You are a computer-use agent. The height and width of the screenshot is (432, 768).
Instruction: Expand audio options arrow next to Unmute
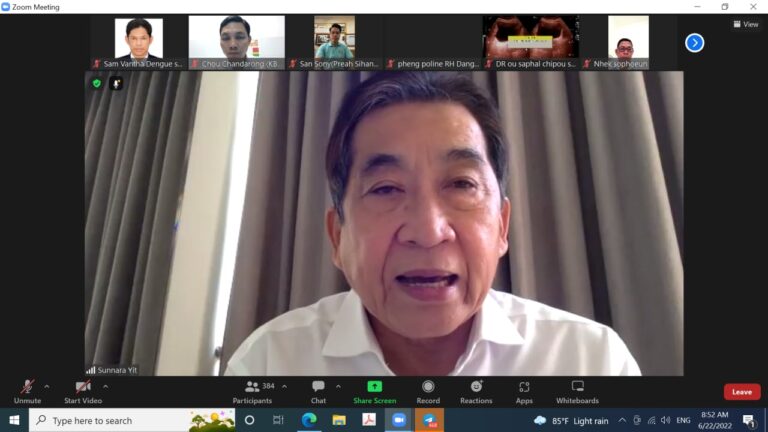coord(47,386)
